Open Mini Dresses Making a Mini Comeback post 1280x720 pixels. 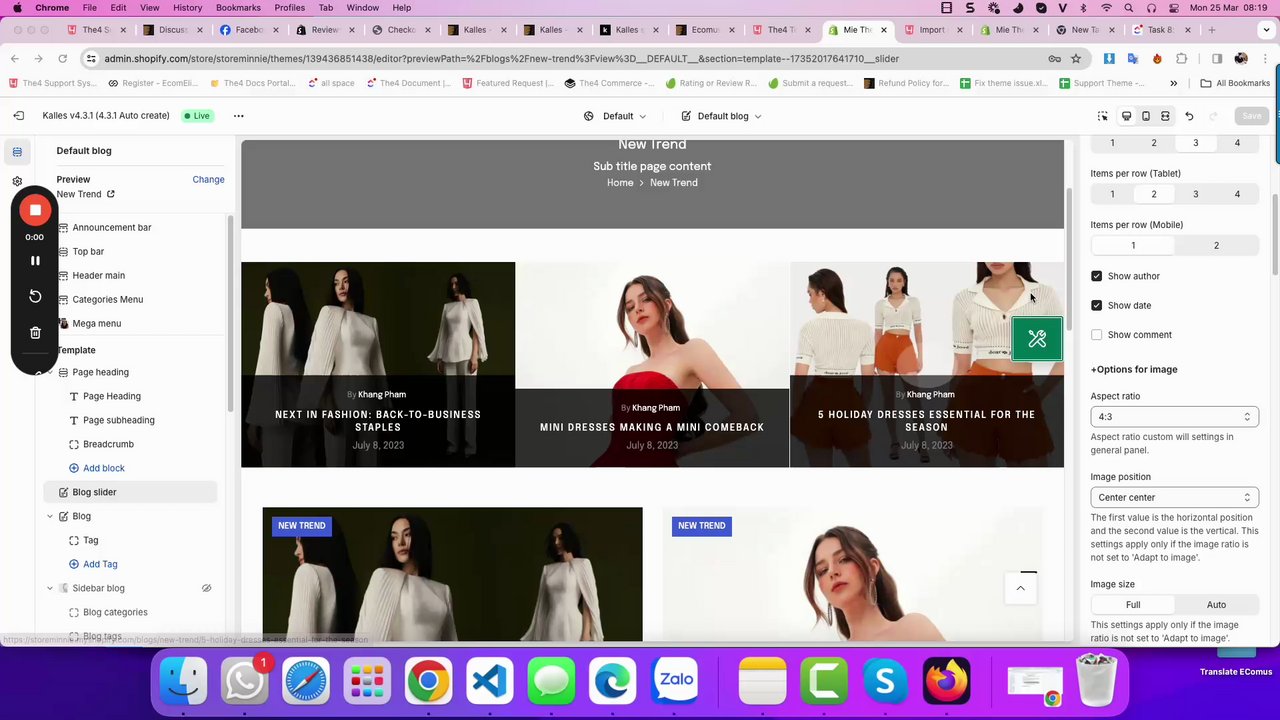click(x=652, y=428)
